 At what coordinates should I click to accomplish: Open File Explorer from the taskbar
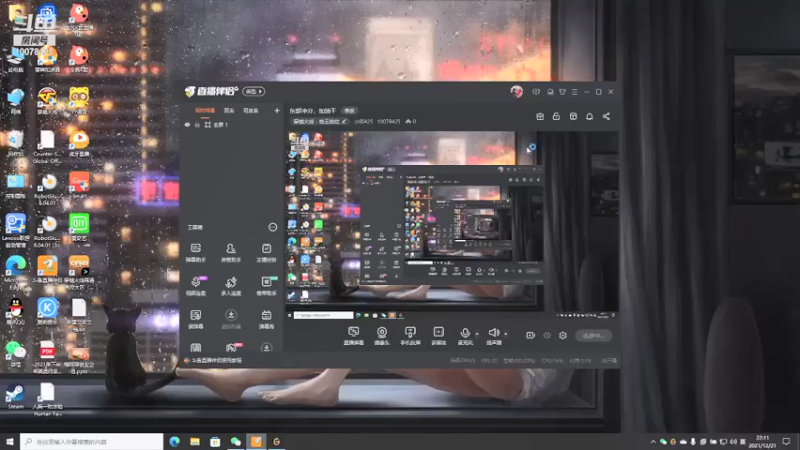coord(195,441)
